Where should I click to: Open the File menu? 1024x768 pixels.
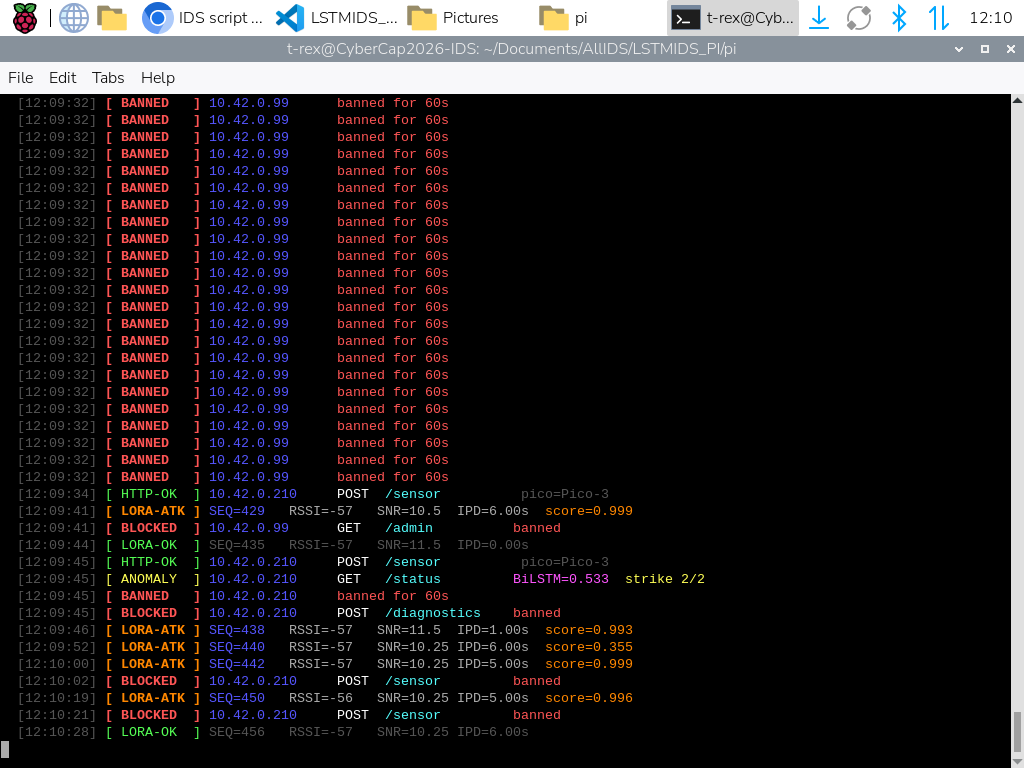click(20, 78)
